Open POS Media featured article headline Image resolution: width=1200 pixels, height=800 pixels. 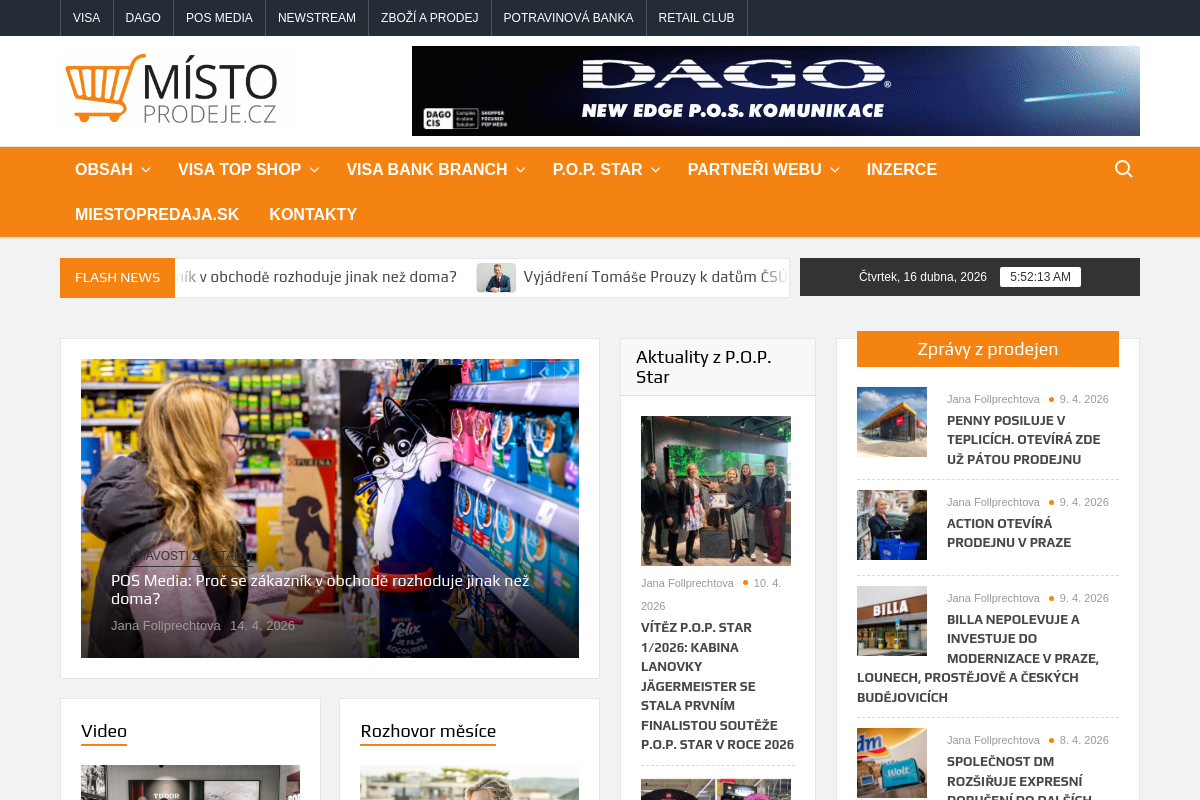320,590
